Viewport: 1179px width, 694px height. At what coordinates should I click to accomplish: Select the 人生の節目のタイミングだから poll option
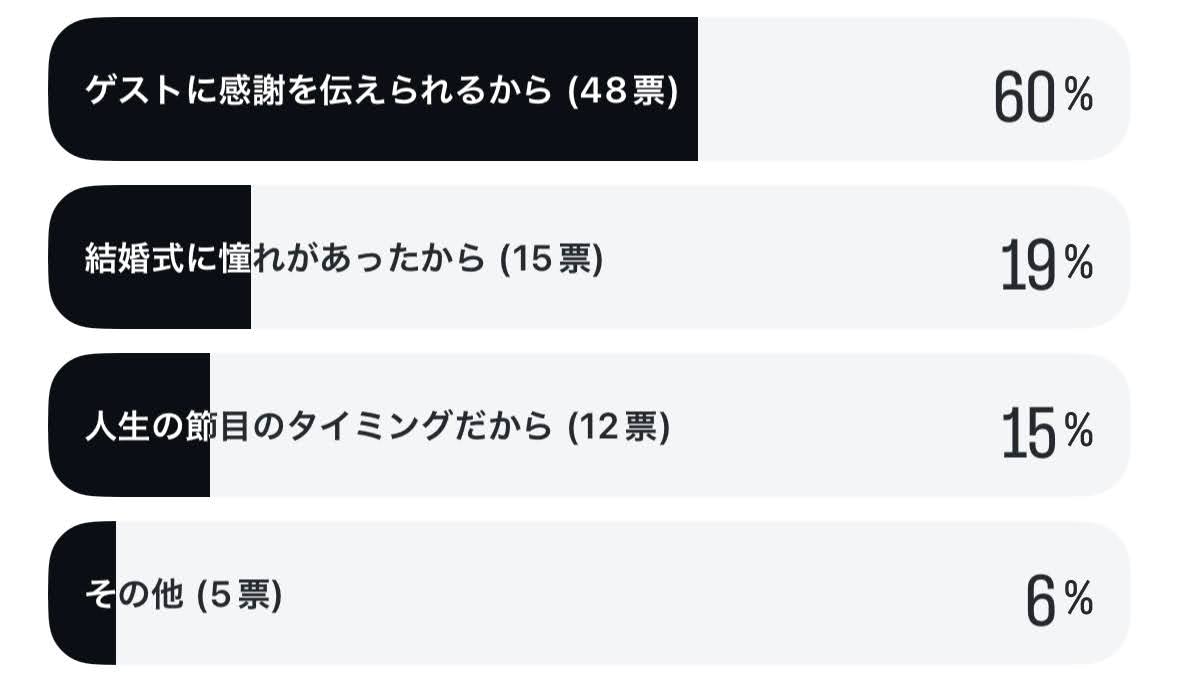pyautogui.click(x=589, y=425)
